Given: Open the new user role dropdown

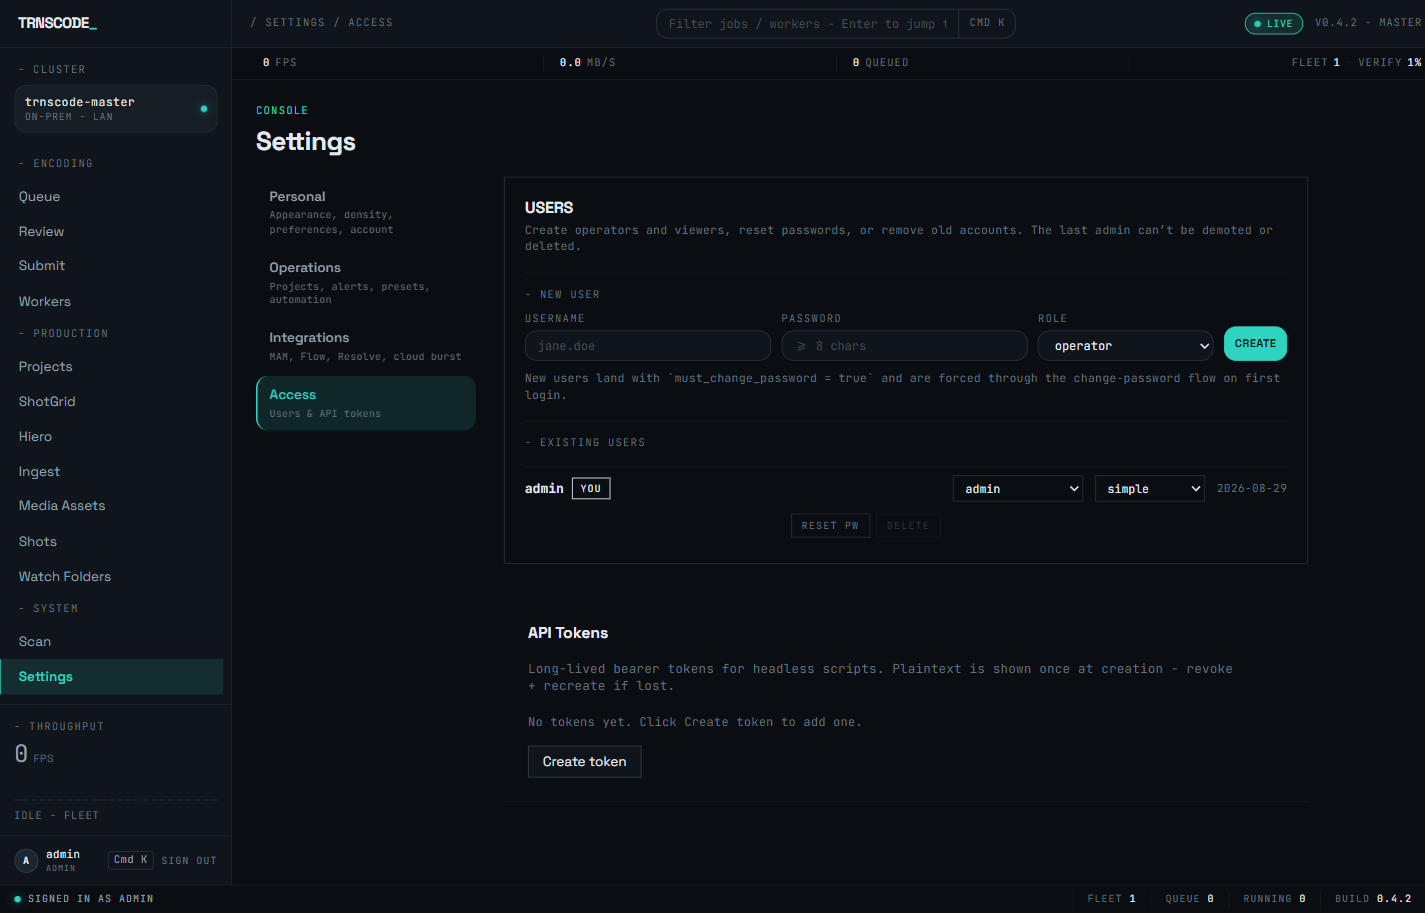Looking at the screenshot, I should click(x=1125, y=346).
